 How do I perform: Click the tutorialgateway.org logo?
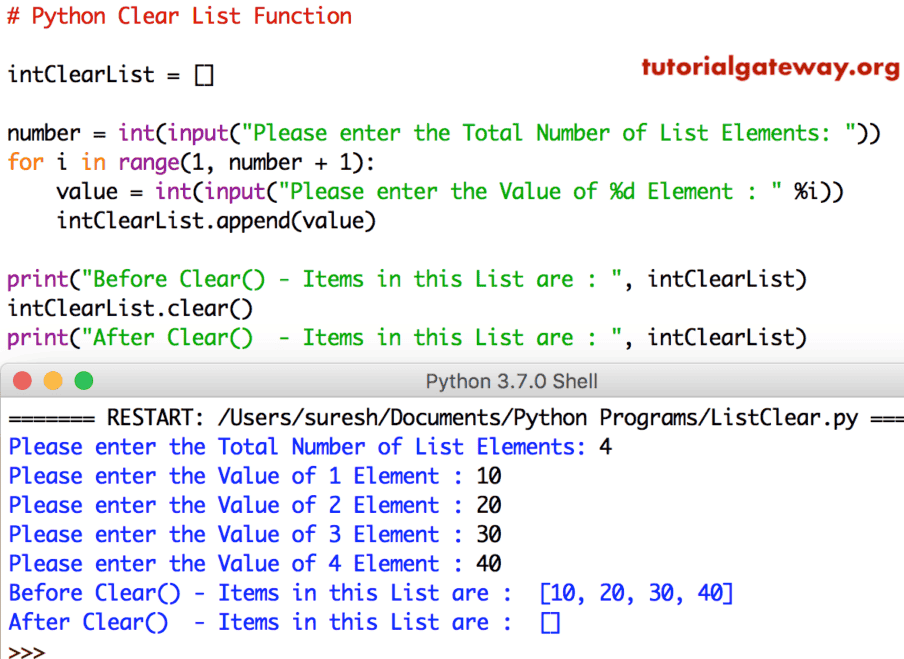click(770, 70)
